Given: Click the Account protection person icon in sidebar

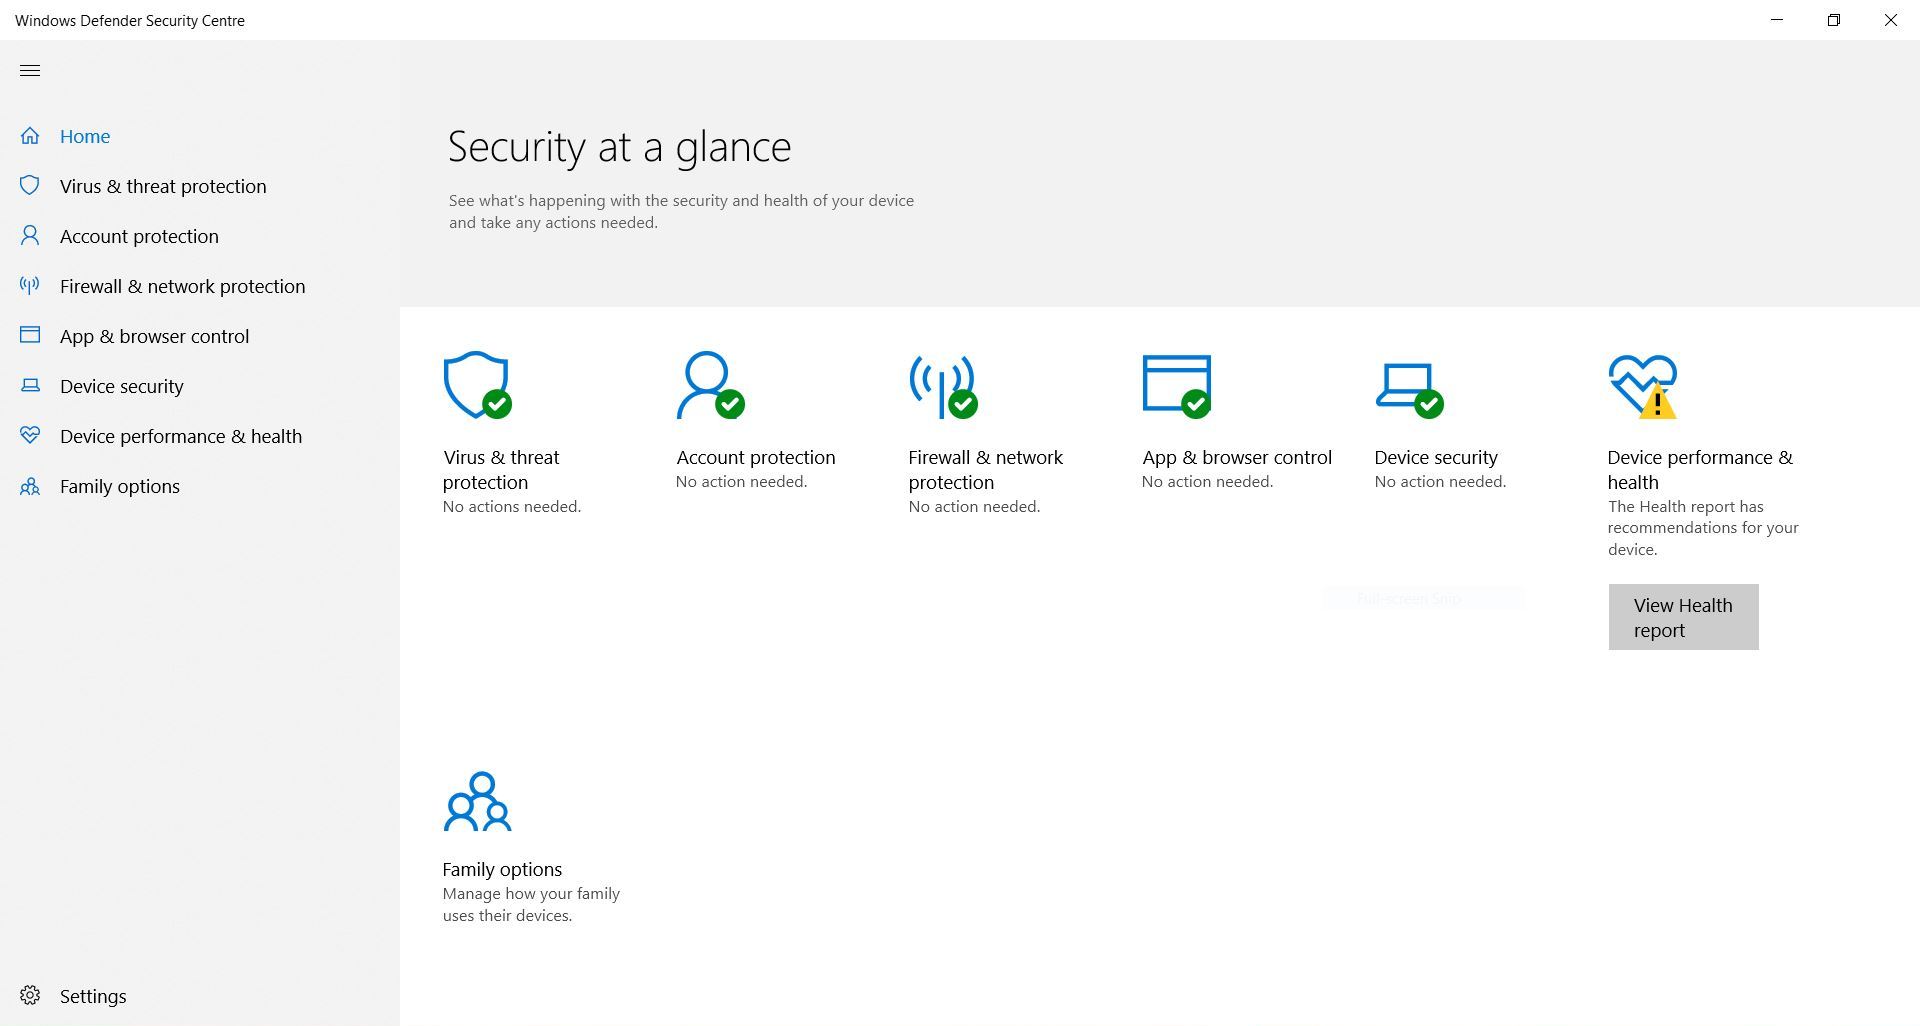Looking at the screenshot, I should click(x=30, y=236).
